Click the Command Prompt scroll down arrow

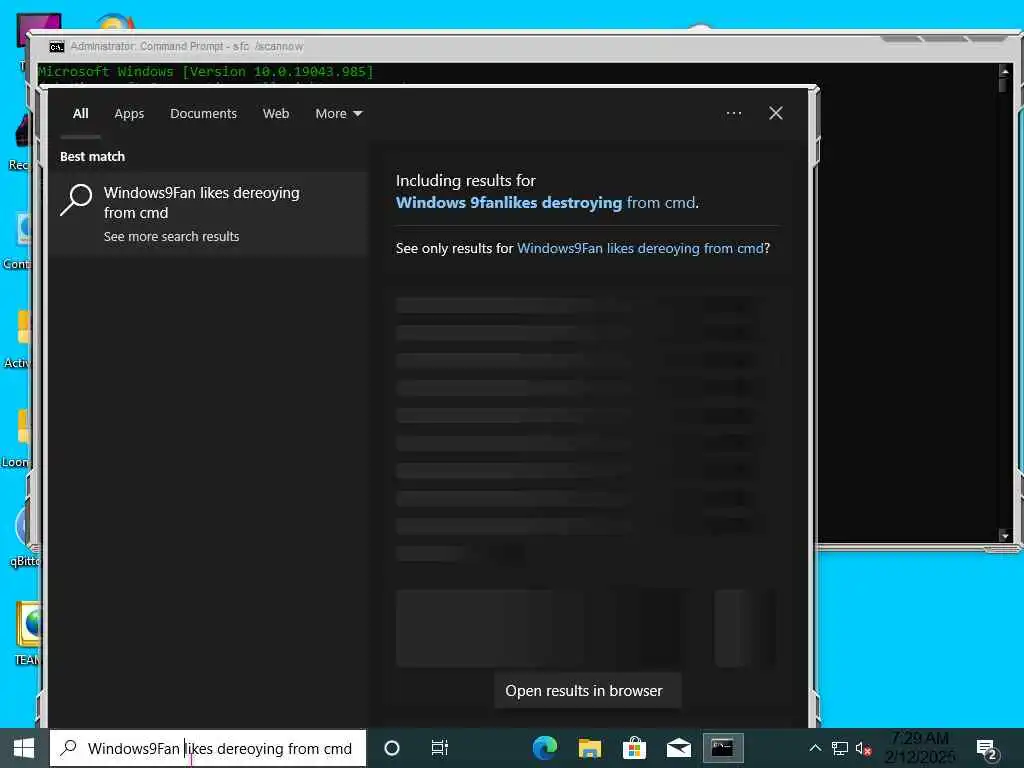(1004, 536)
